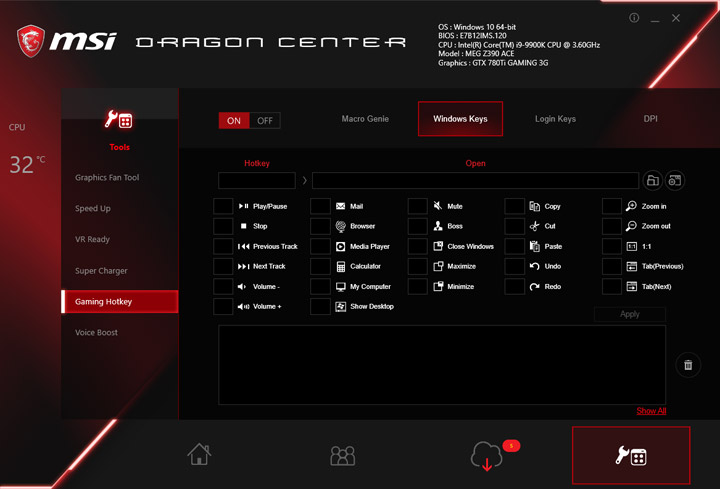Click the Open path input field
Viewport: 720px width, 489px height.
point(475,180)
